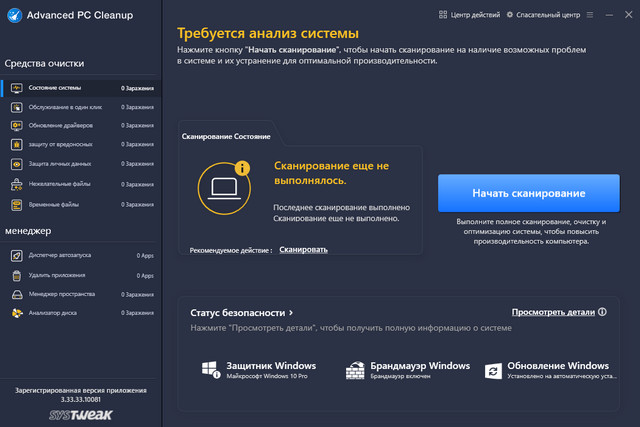The width and height of the screenshot is (640, 427).
Task: Close the Advanced PC Cleanup window
Action: pyautogui.click(x=629, y=15)
